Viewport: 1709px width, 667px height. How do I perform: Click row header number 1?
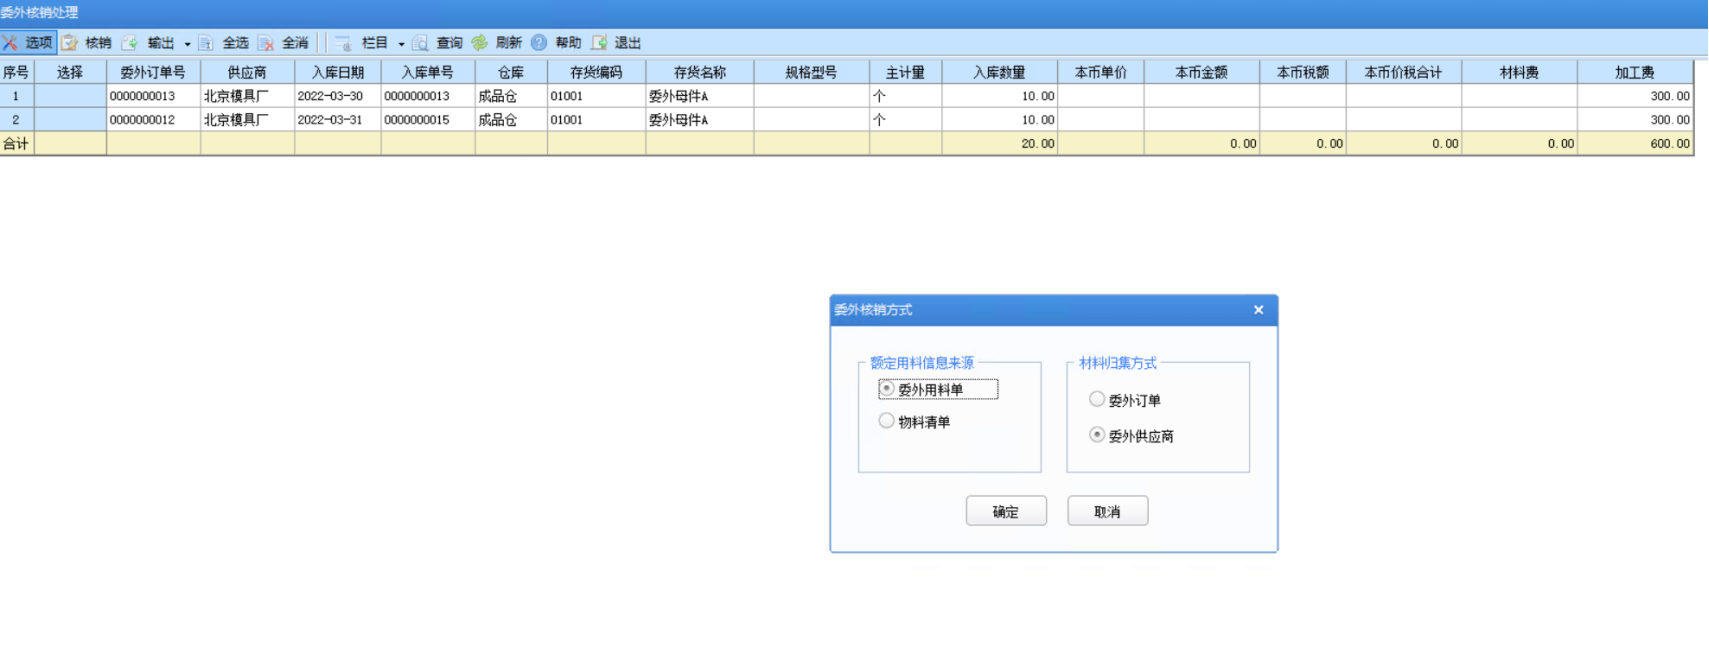(16, 96)
